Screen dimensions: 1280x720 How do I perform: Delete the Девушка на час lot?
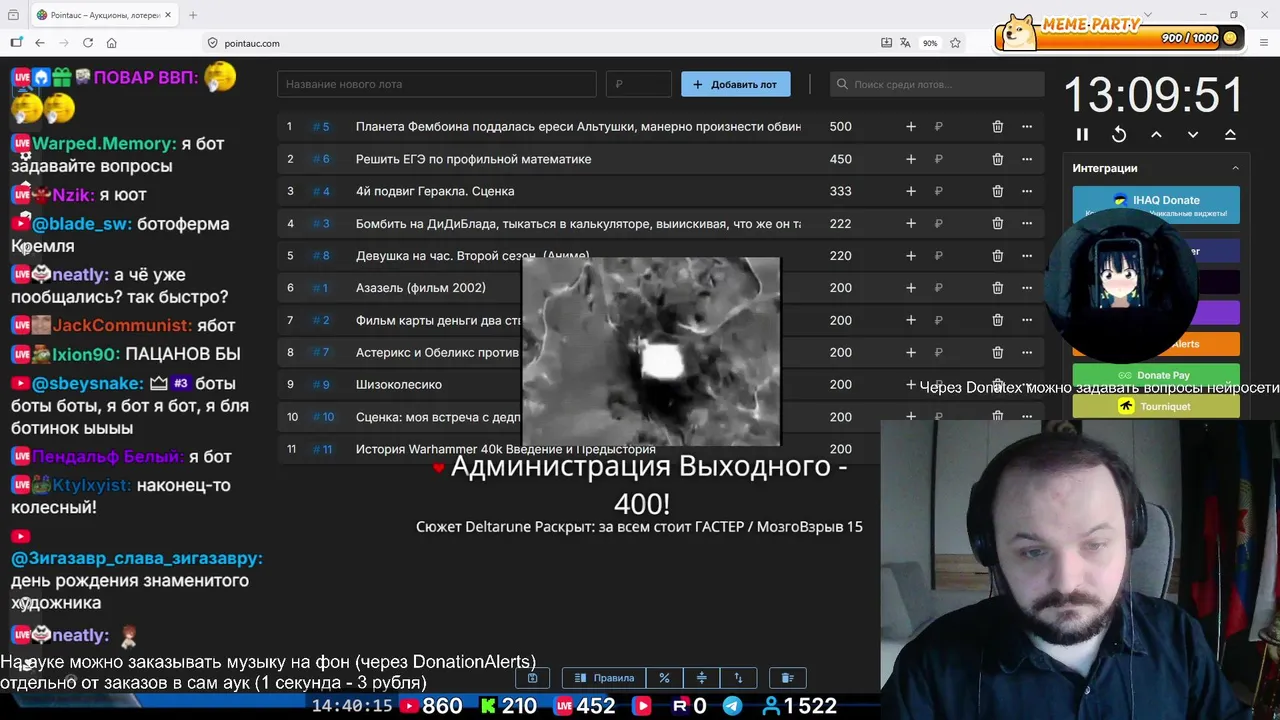pyautogui.click(x=997, y=256)
